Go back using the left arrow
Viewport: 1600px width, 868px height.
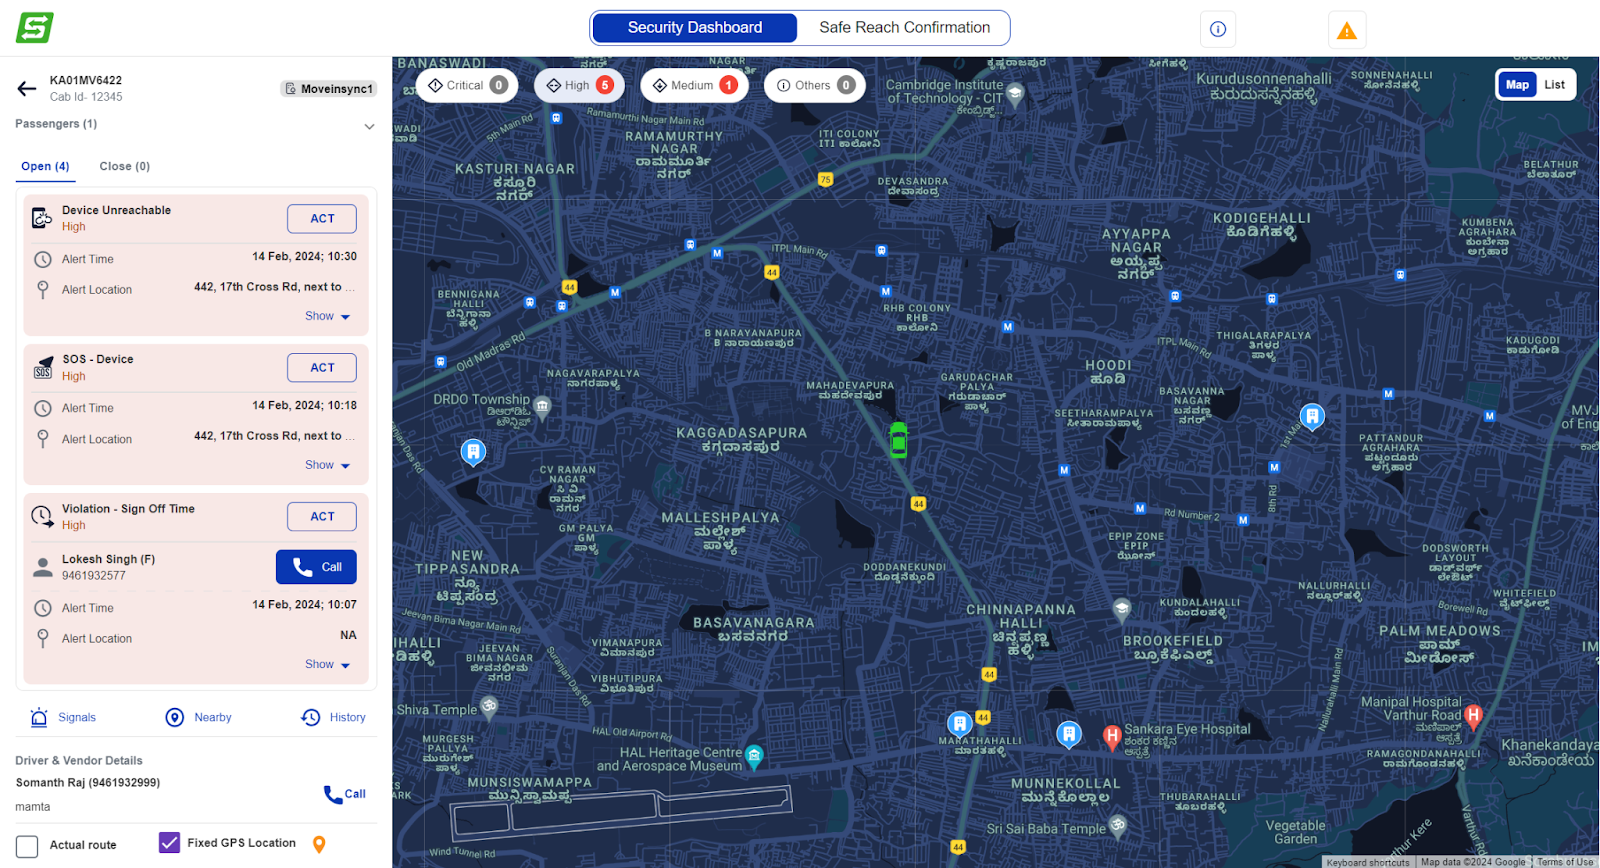pos(27,89)
